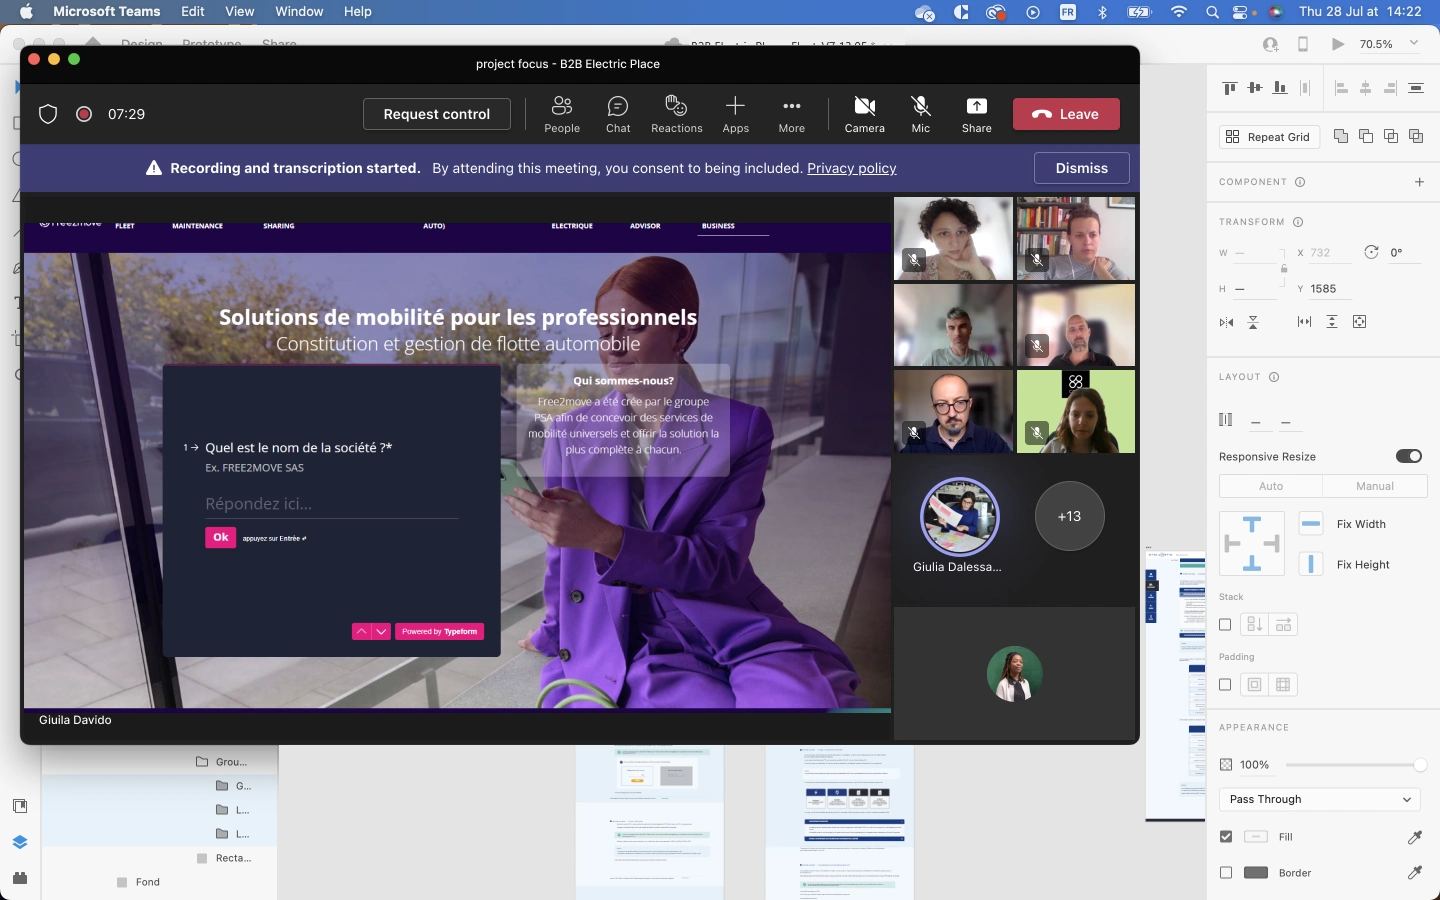Click the Add boolean operation icon

[x=1341, y=136]
